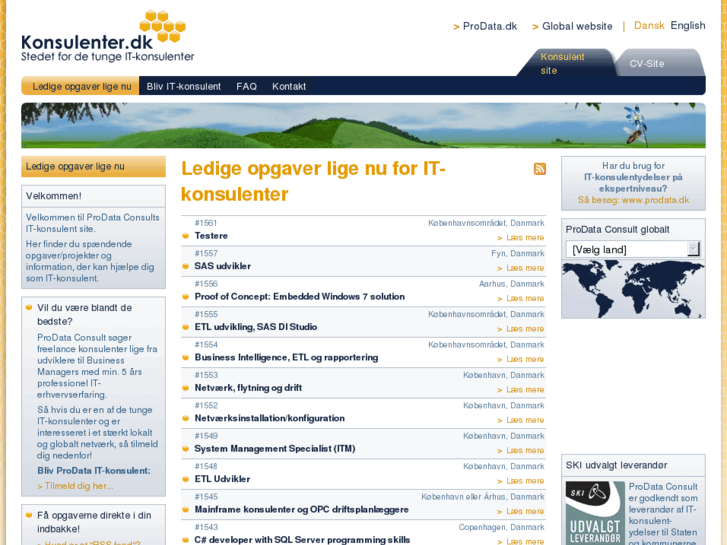
Task: Open Business Intelligence, ETL og rapportering
Action: pyautogui.click(x=287, y=358)
